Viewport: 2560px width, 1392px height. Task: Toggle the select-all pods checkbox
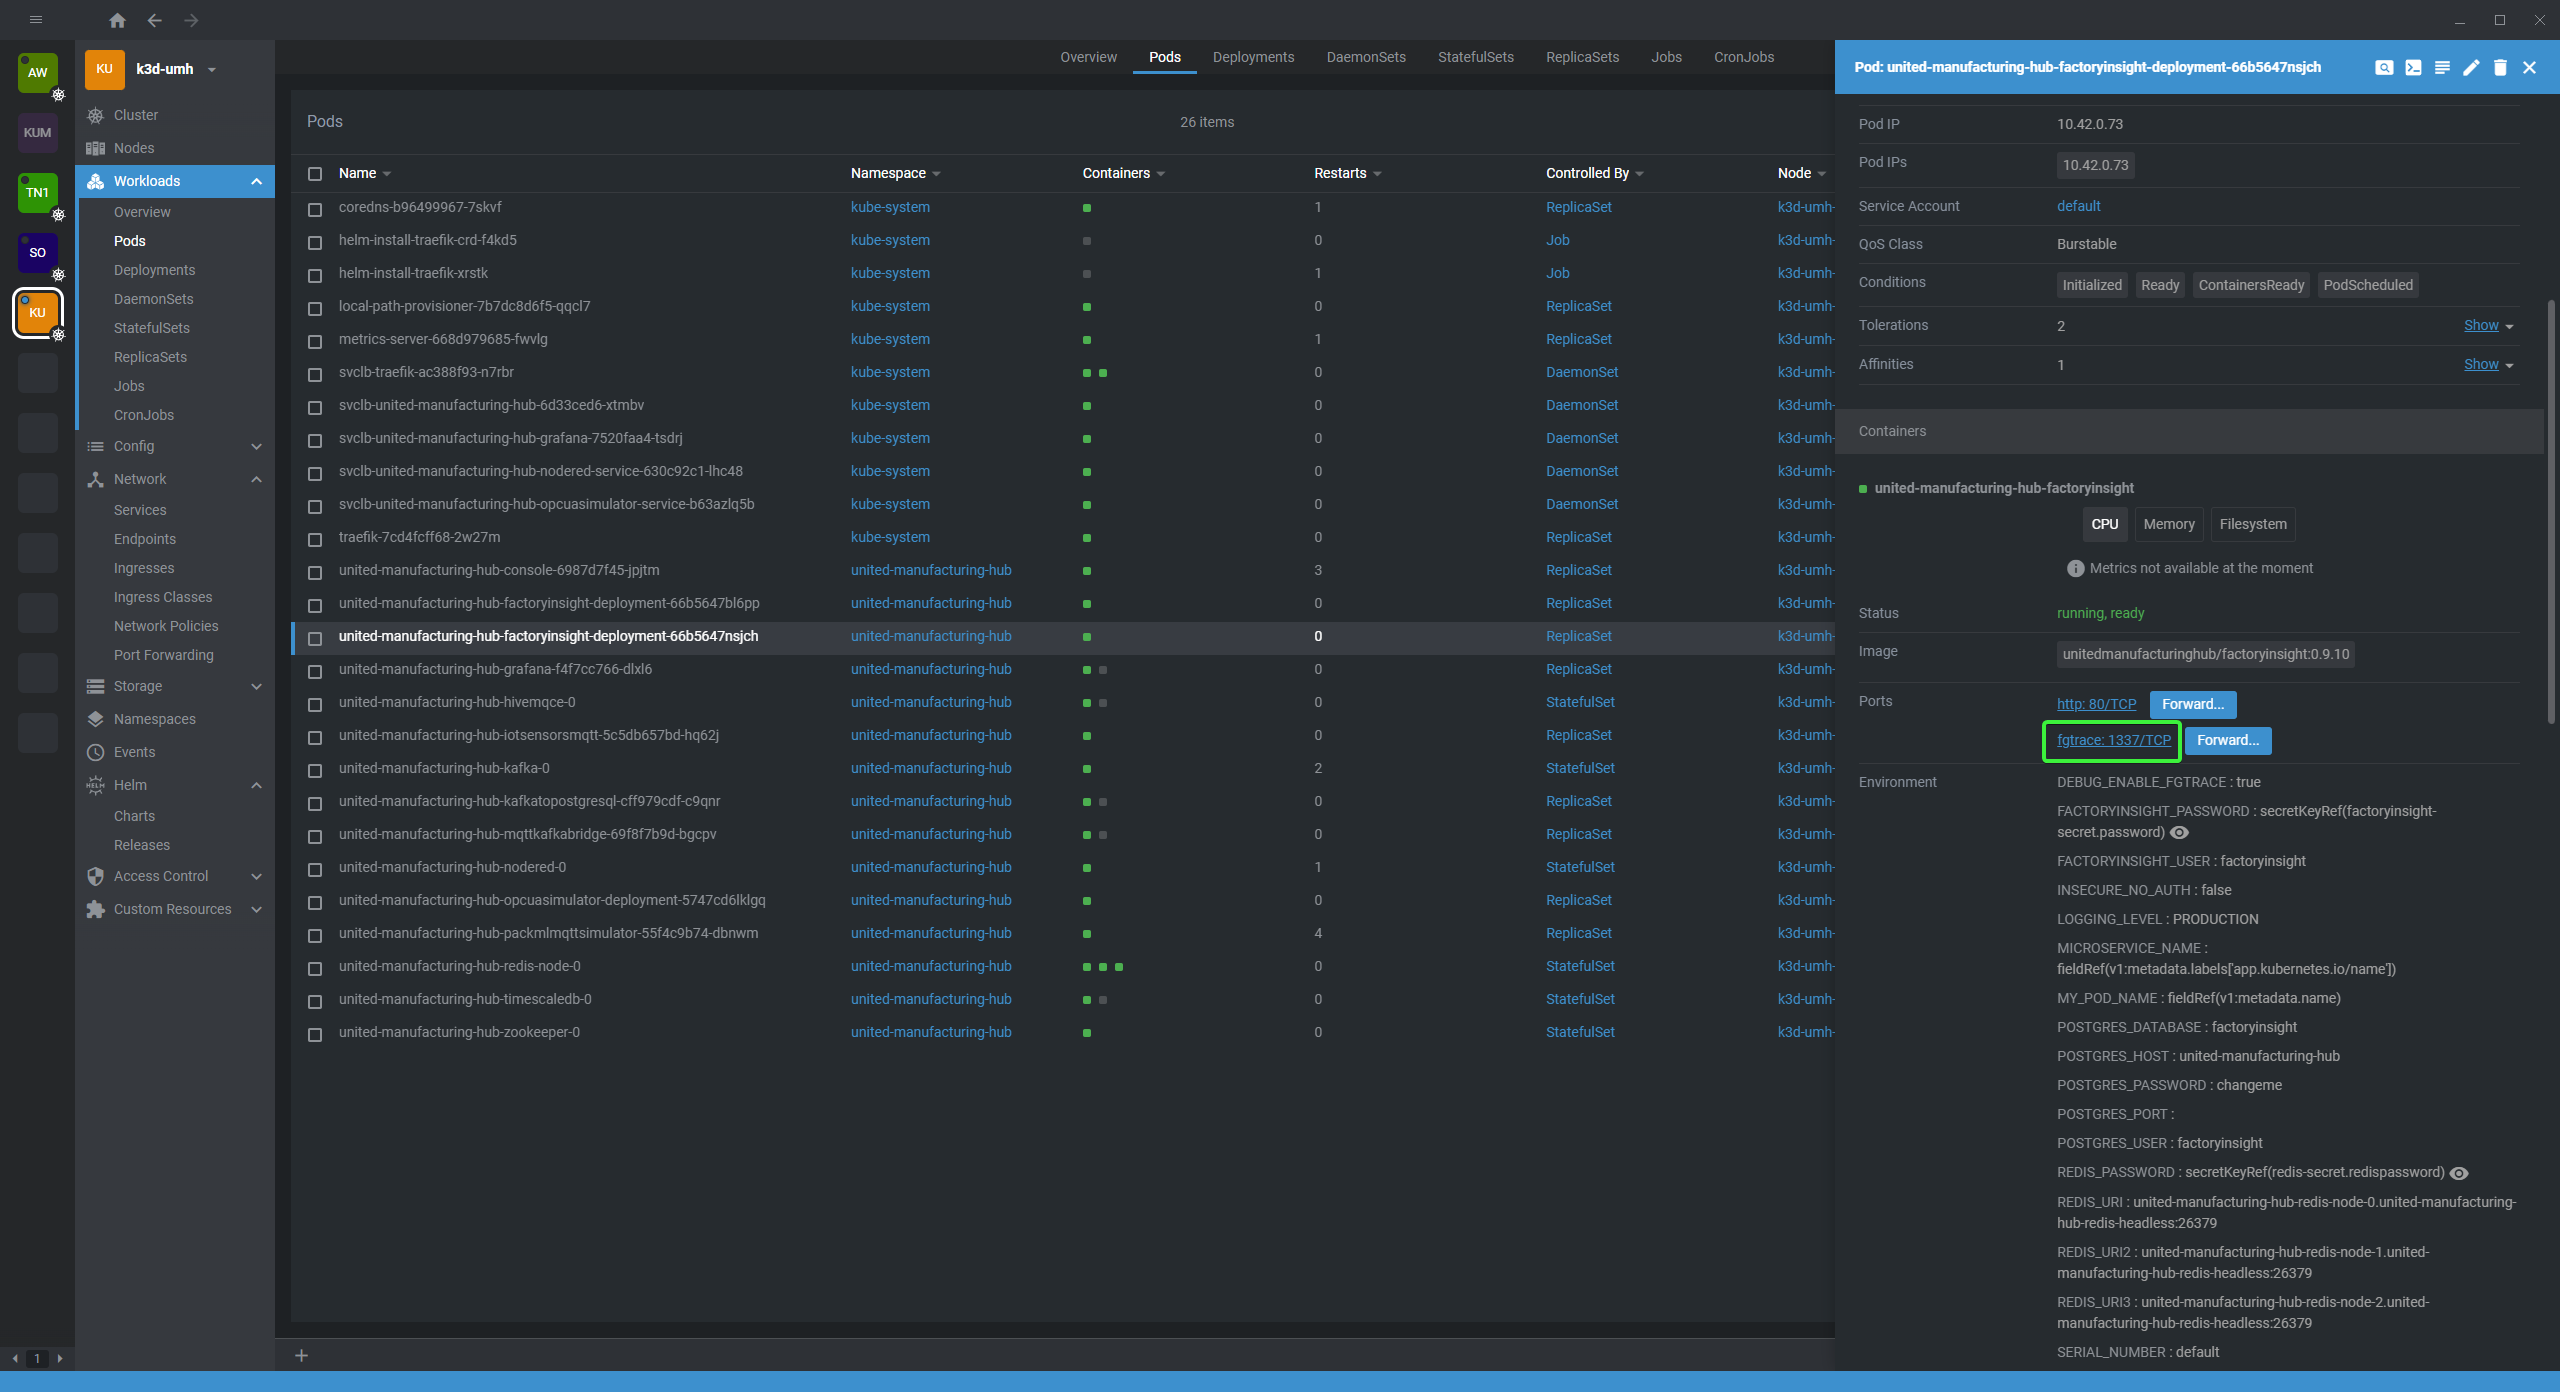click(x=315, y=174)
